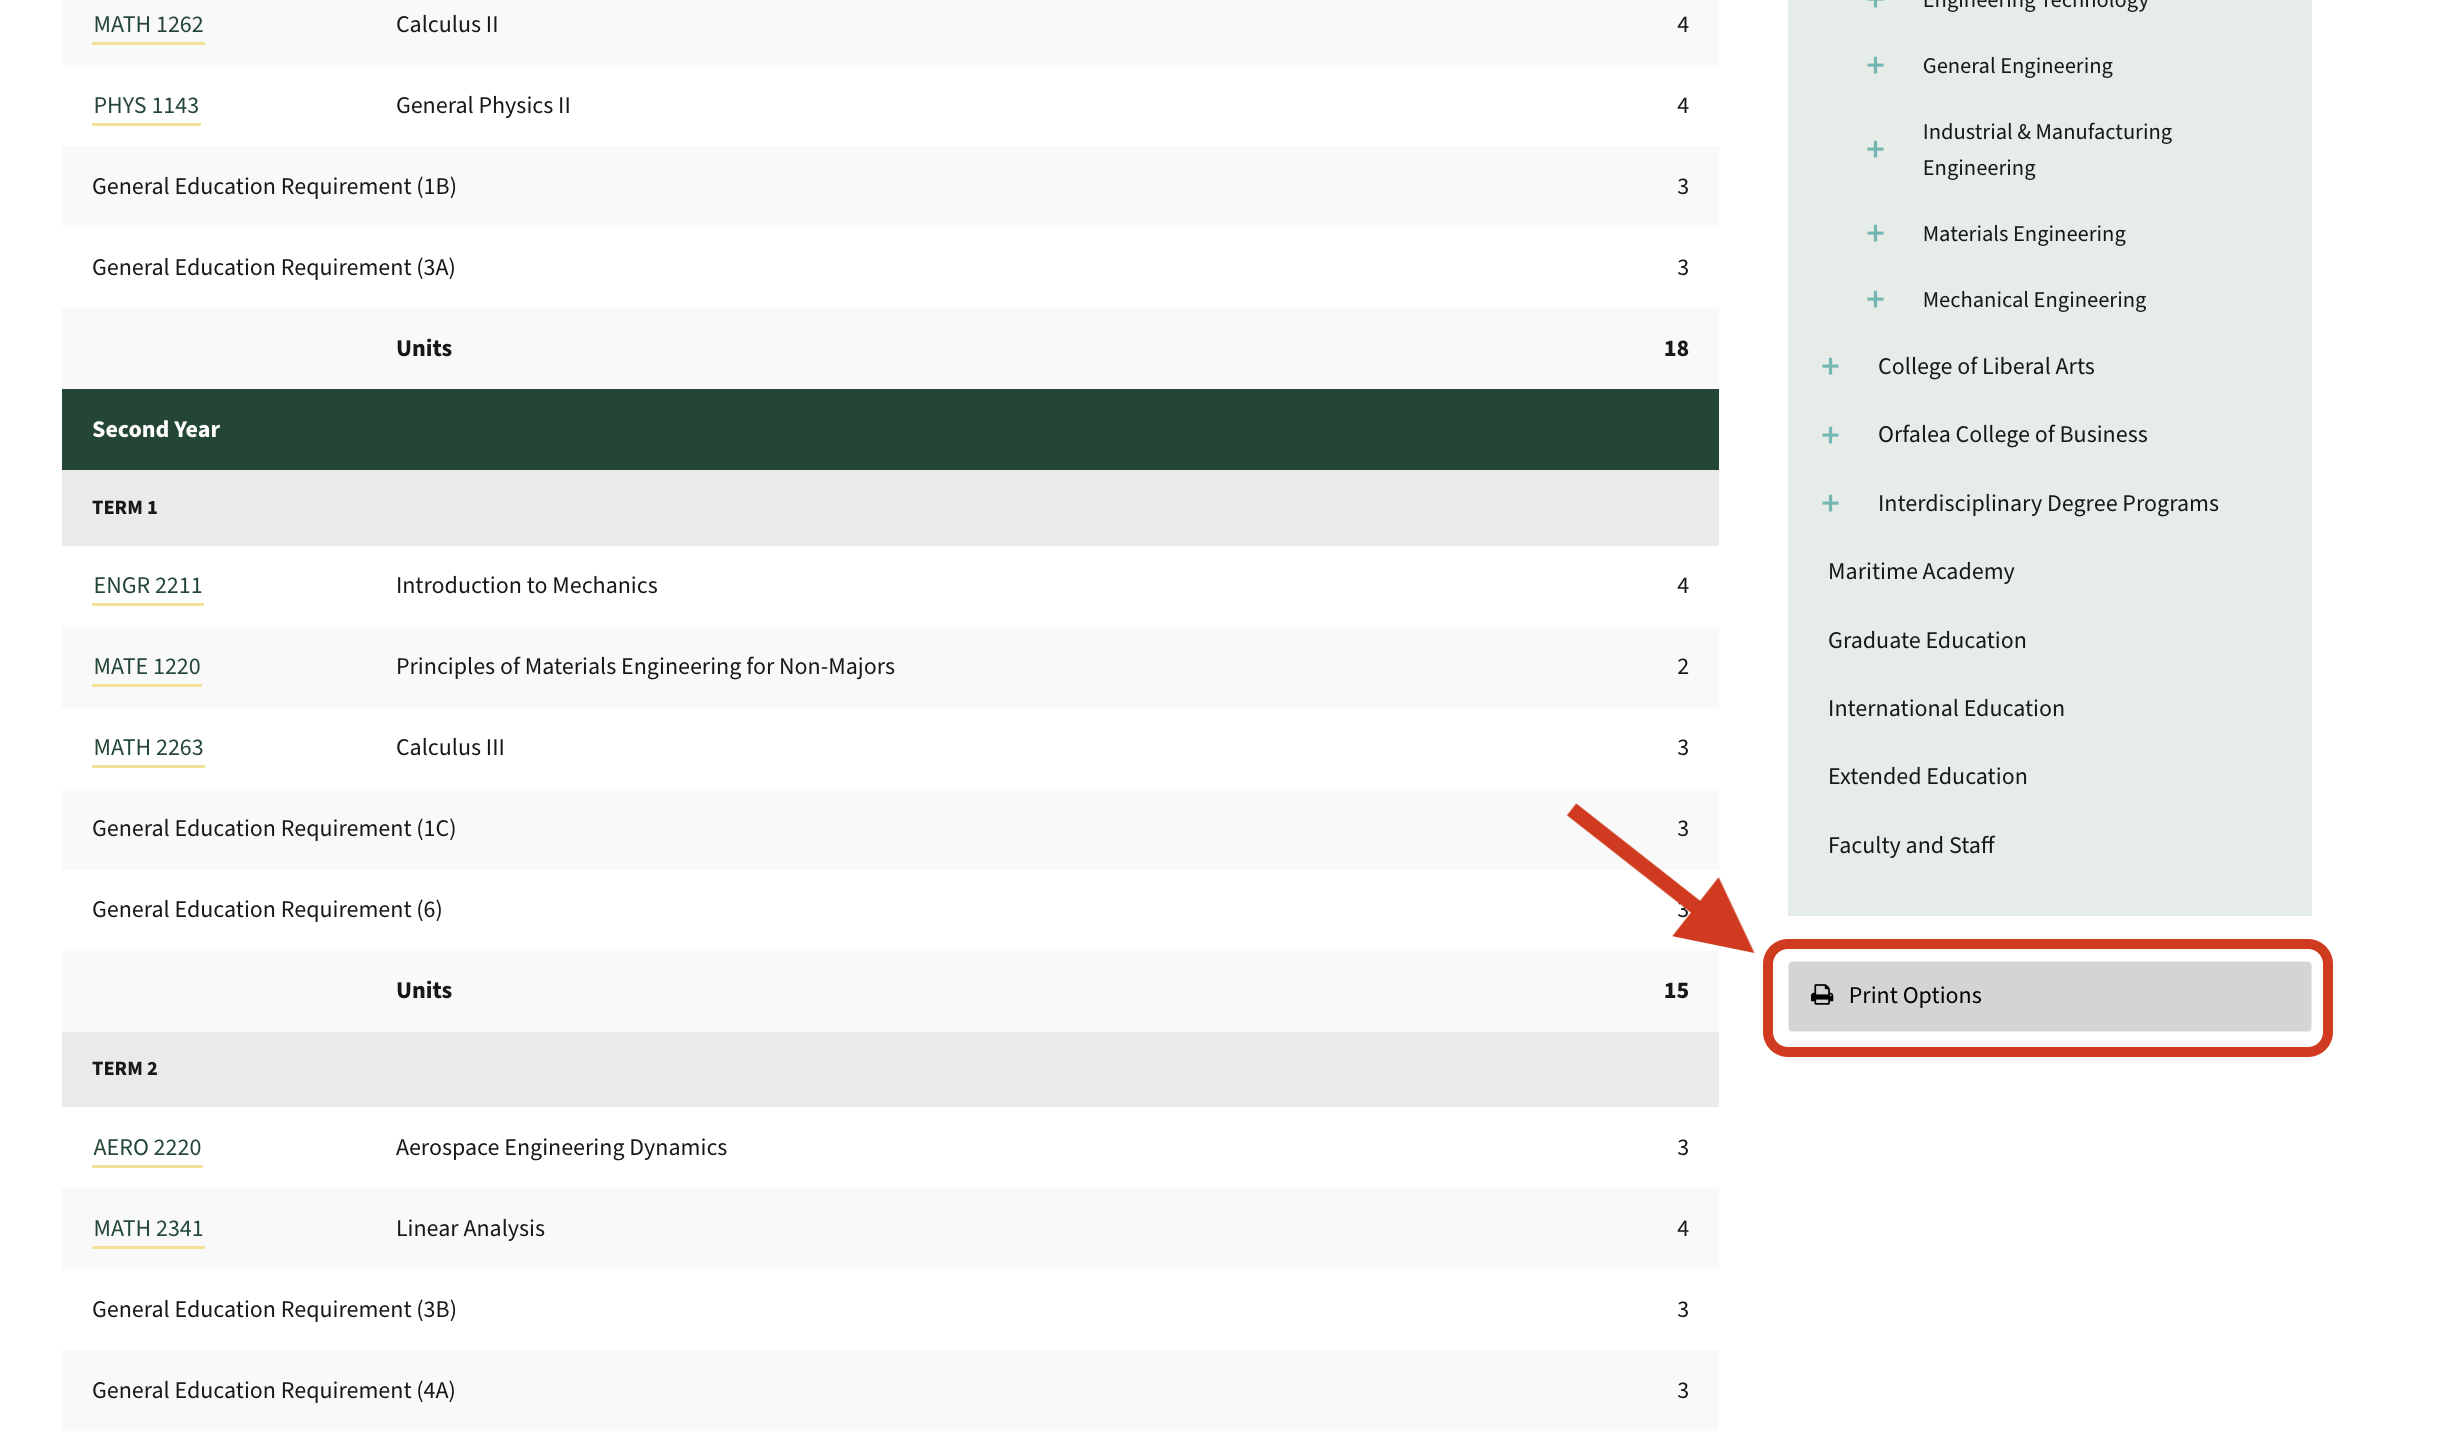Navigate to Faculty and Staff
The width and height of the screenshot is (2448, 1448).
[x=1910, y=846]
